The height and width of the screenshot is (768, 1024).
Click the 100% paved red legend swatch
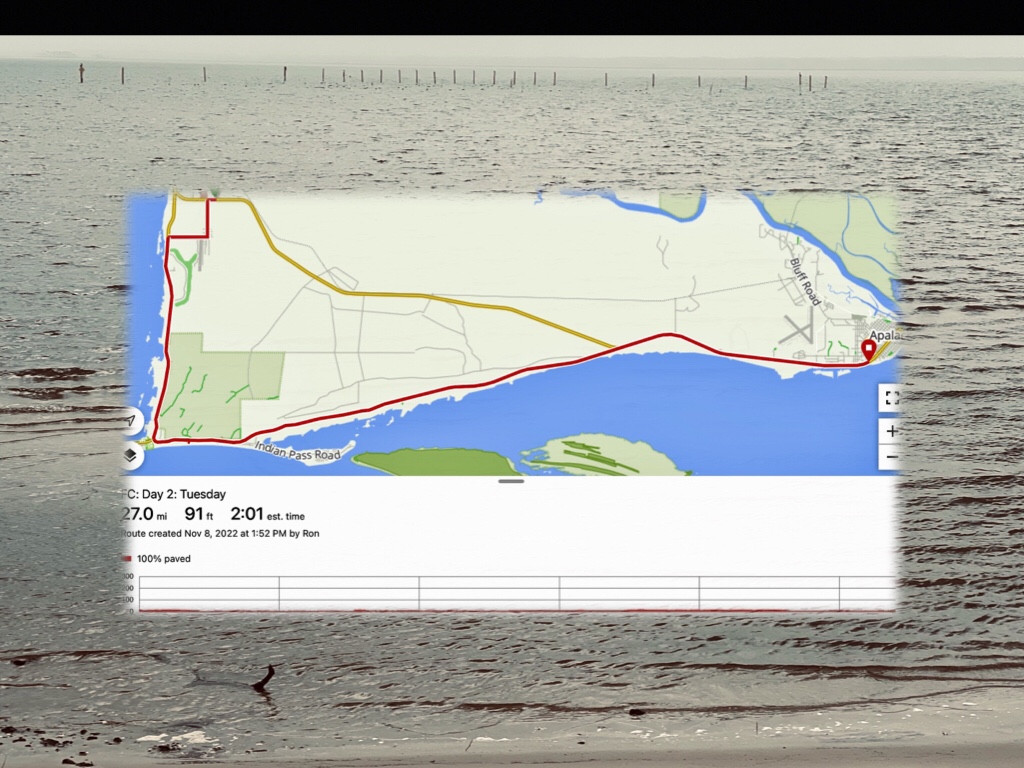click(126, 559)
